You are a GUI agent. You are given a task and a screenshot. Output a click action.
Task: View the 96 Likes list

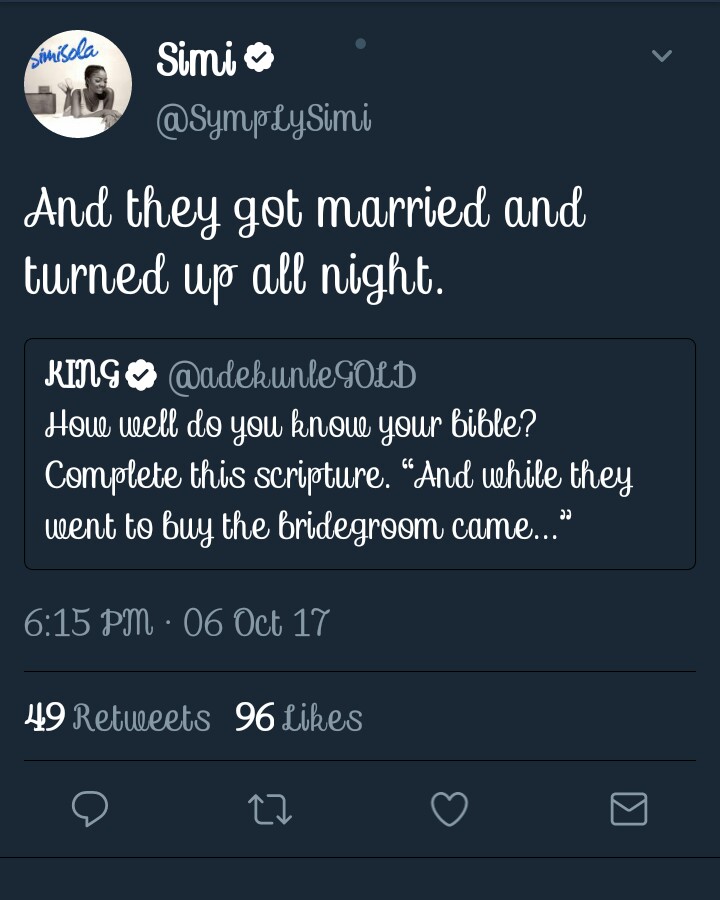298,717
